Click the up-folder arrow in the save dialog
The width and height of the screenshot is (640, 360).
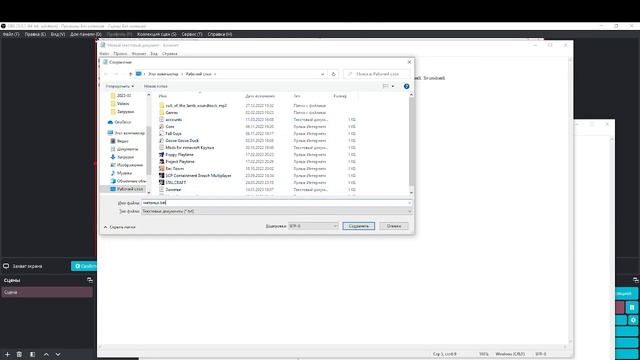point(130,74)
